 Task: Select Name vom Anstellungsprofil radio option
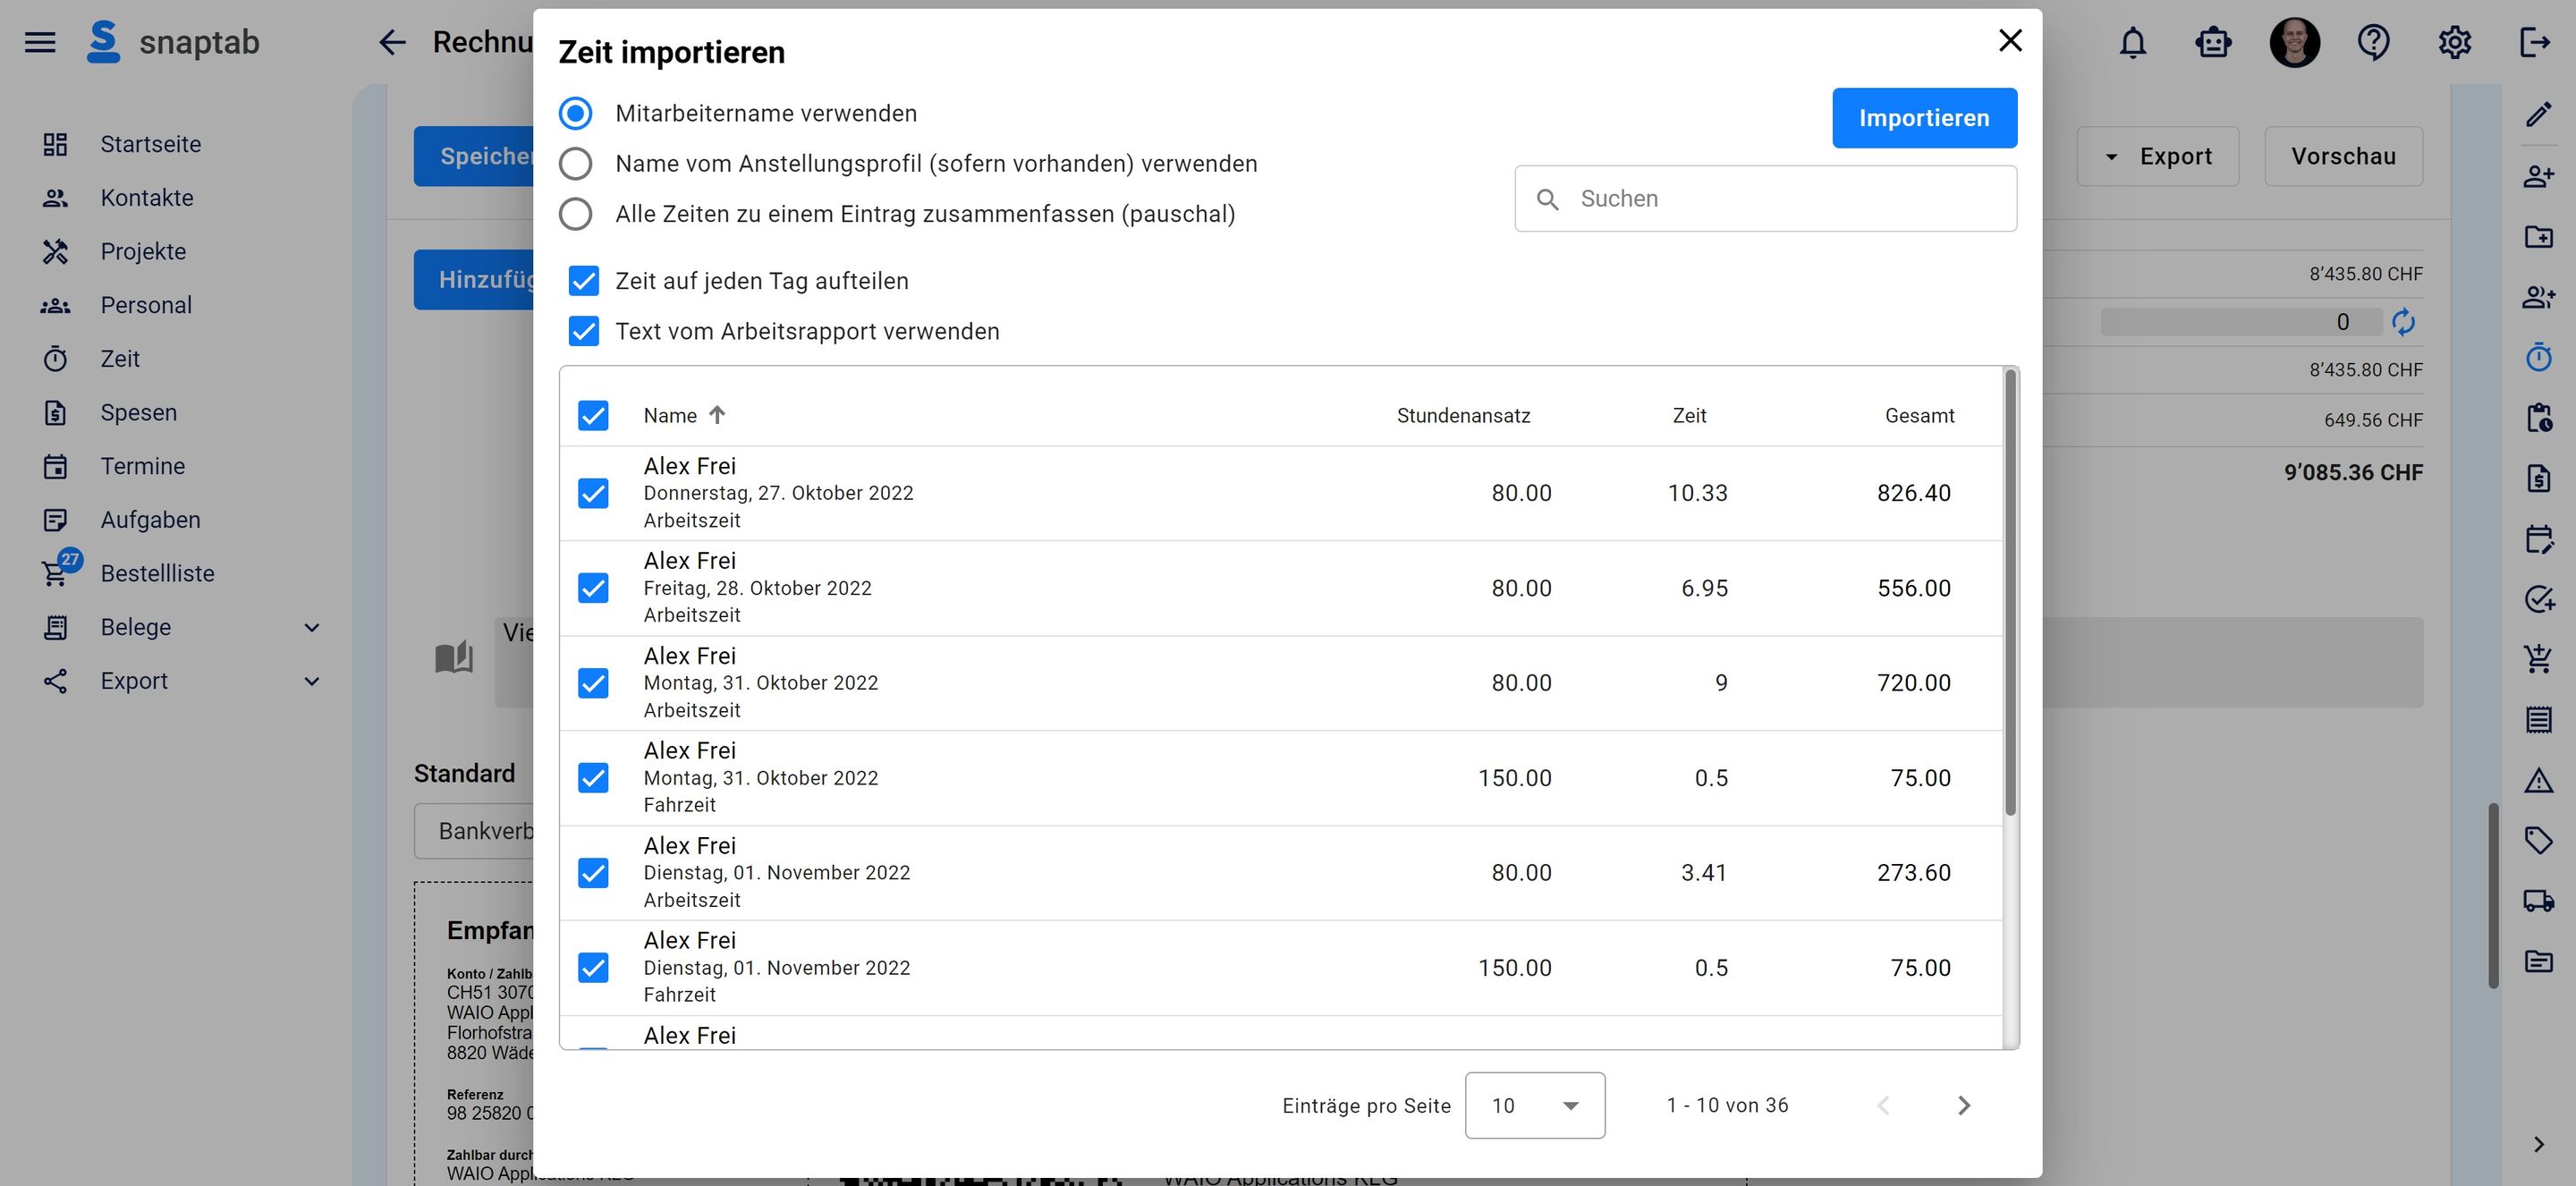click(575, 163)
